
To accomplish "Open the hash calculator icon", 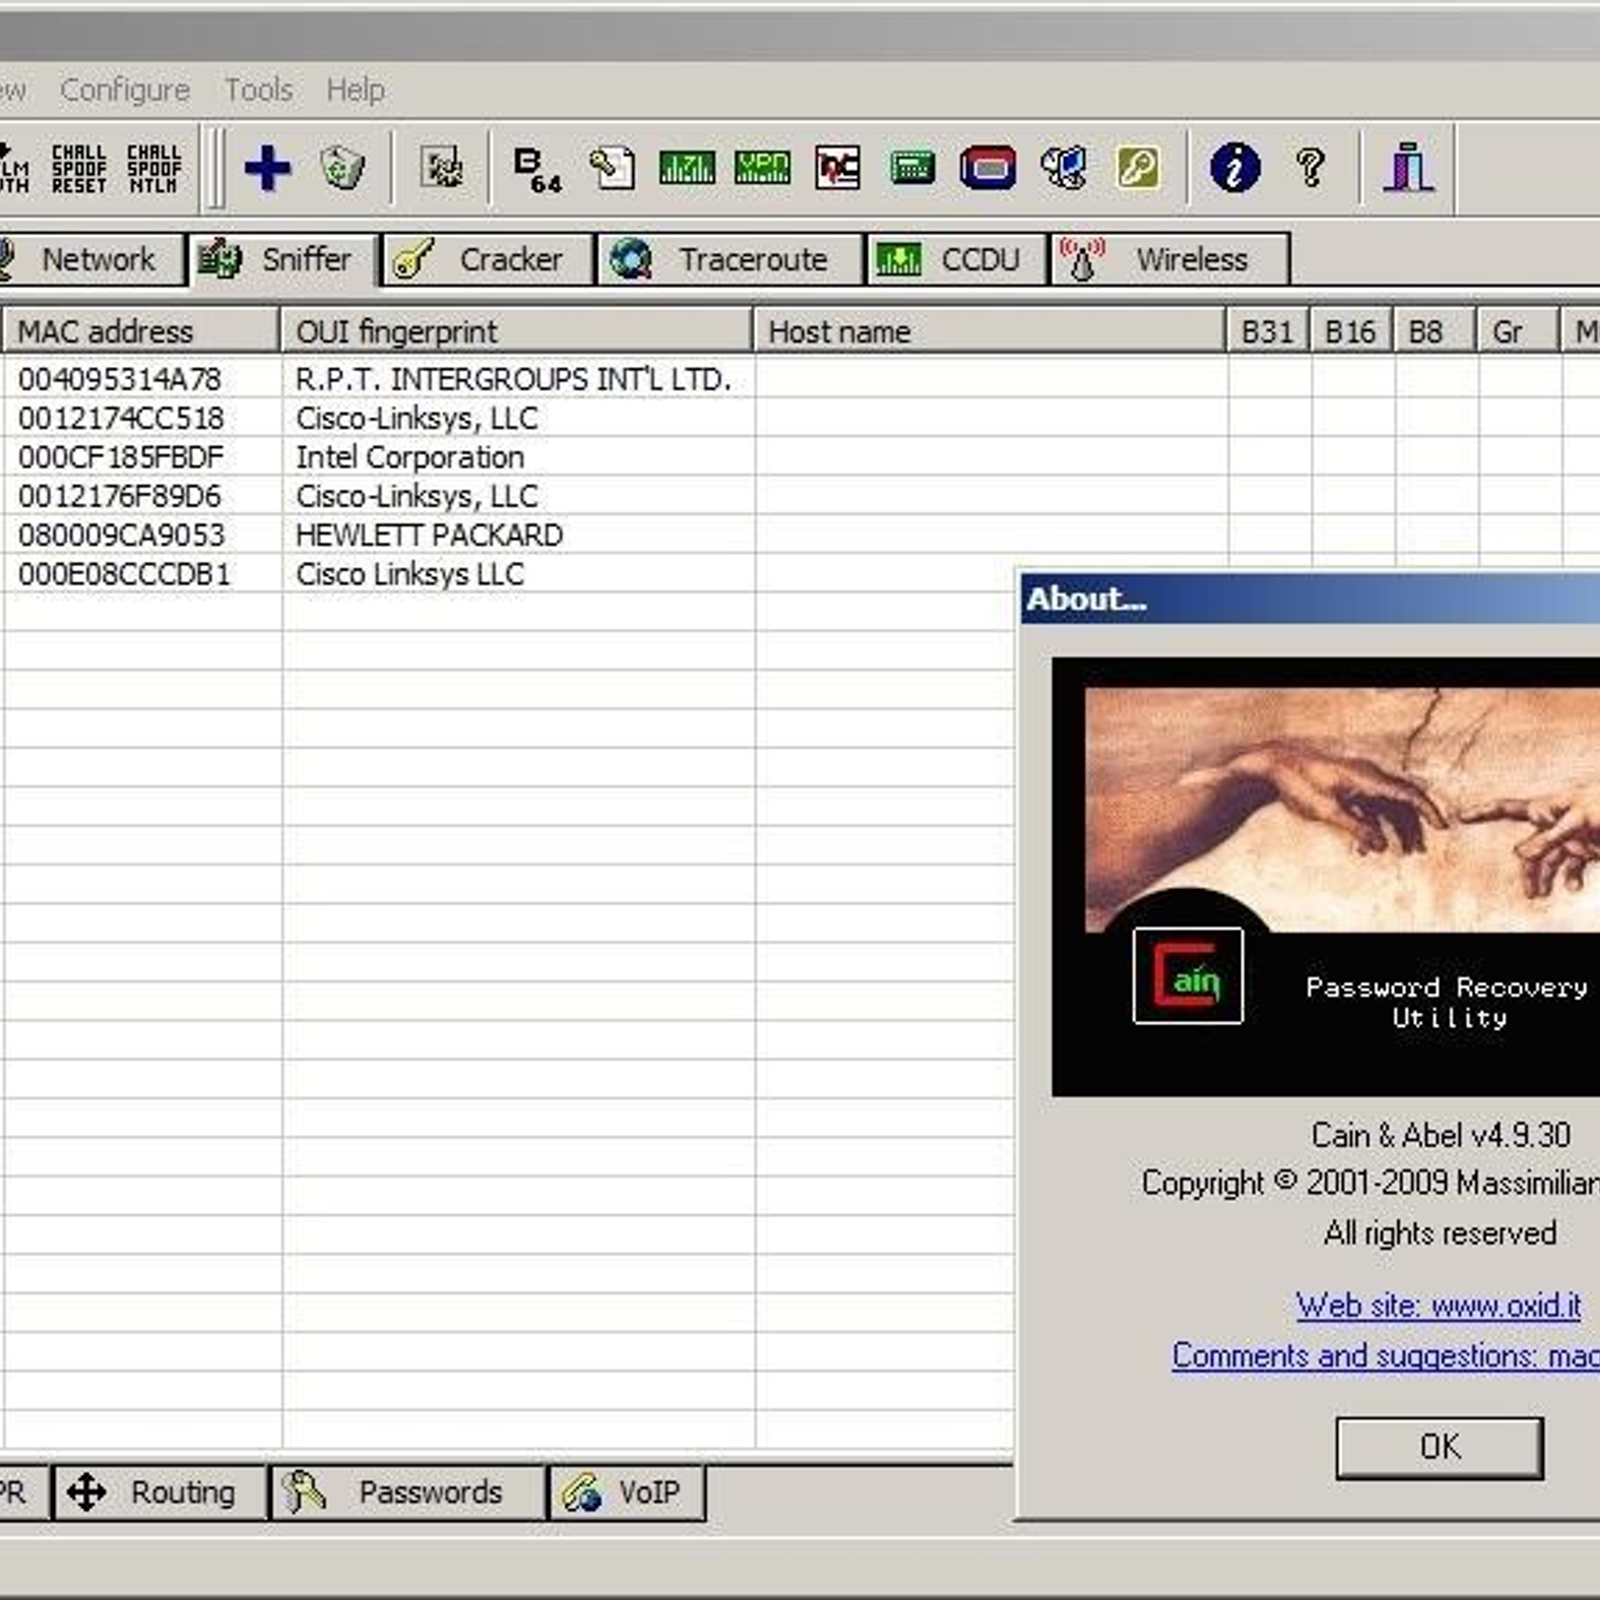I will click(912, 167).
